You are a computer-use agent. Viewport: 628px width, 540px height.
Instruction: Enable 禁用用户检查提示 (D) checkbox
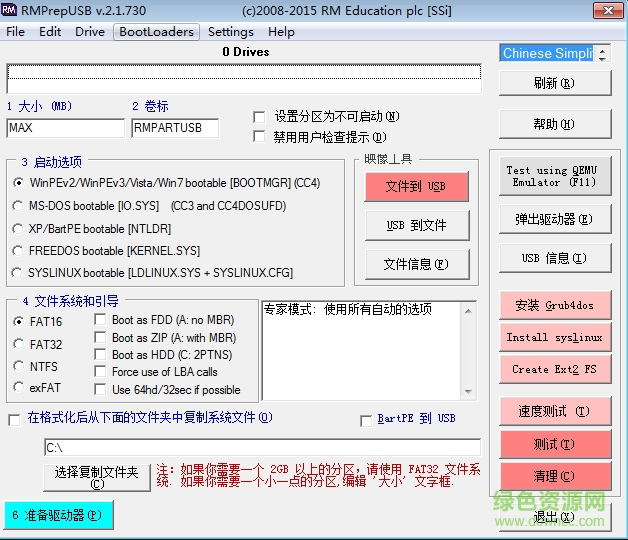point(259,136)
